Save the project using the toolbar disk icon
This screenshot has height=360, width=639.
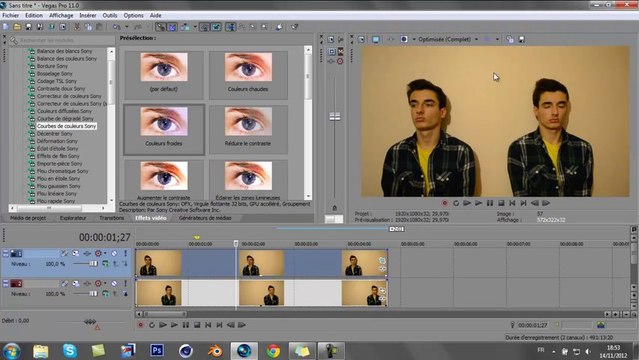29,27
